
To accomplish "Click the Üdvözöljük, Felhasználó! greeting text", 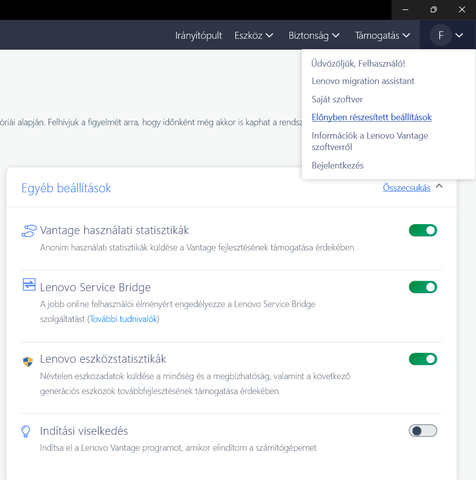I will click(x=358, y=63).
